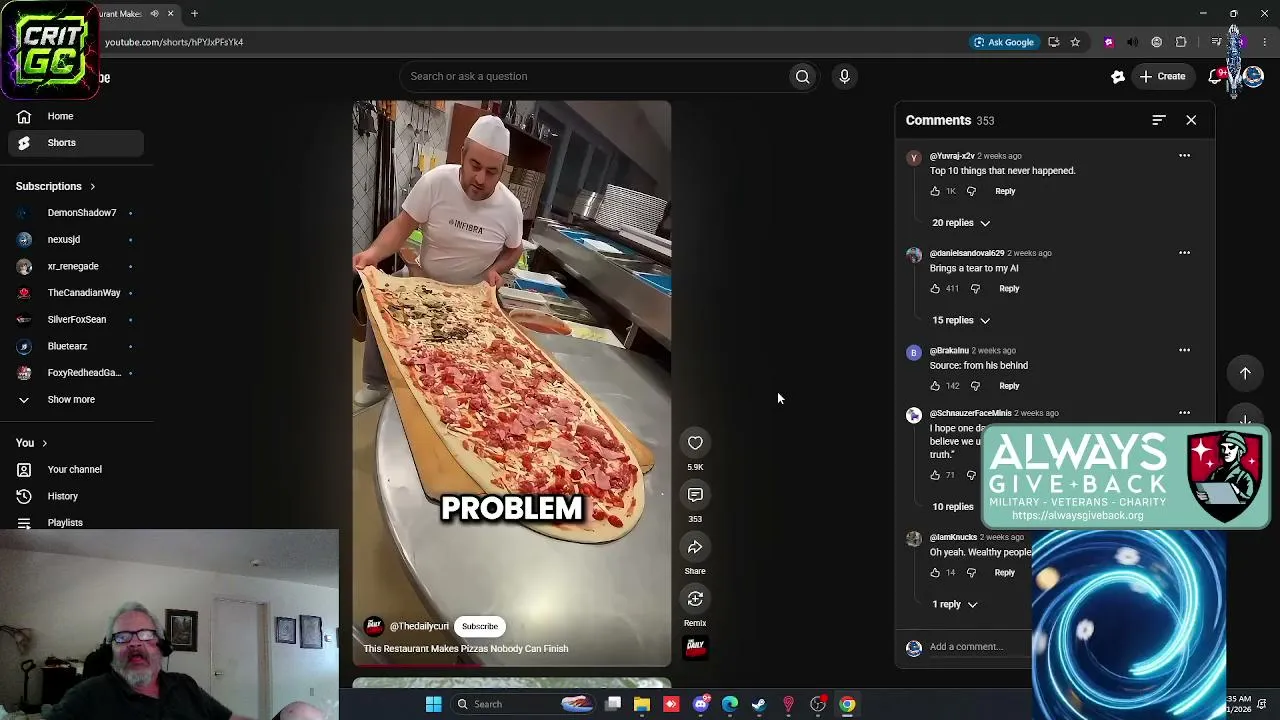Remix this Short
Image resolution: width=1280 pixels, height=720 pixels.
click(695, 599)
